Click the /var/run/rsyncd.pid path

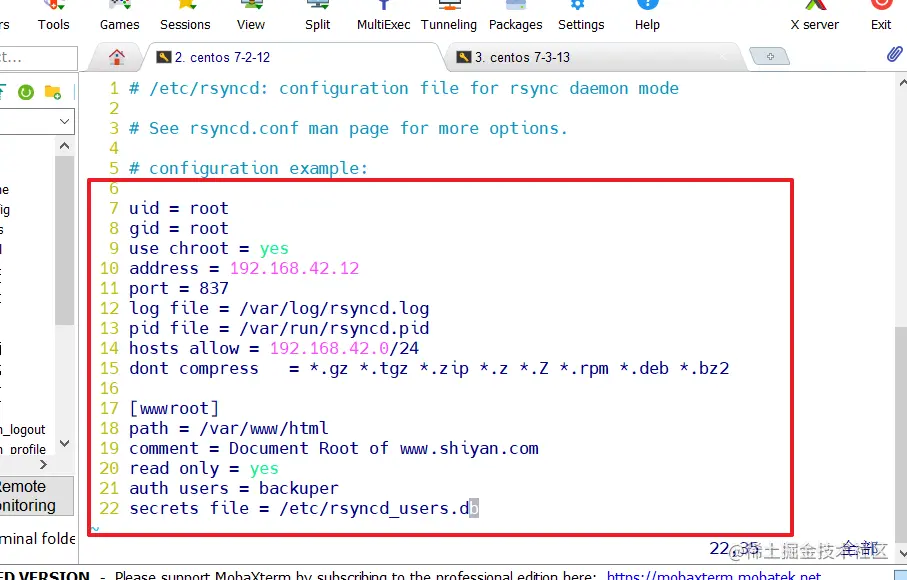tap(334, 328)
